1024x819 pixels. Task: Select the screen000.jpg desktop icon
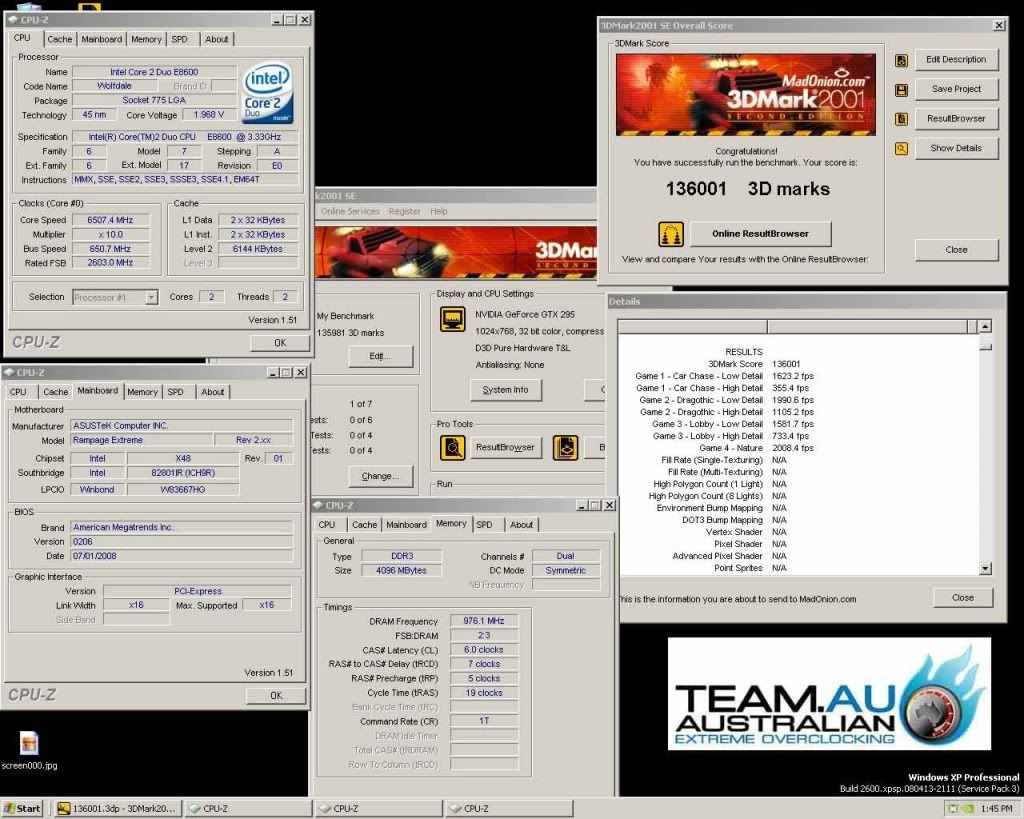click(29, 743)
